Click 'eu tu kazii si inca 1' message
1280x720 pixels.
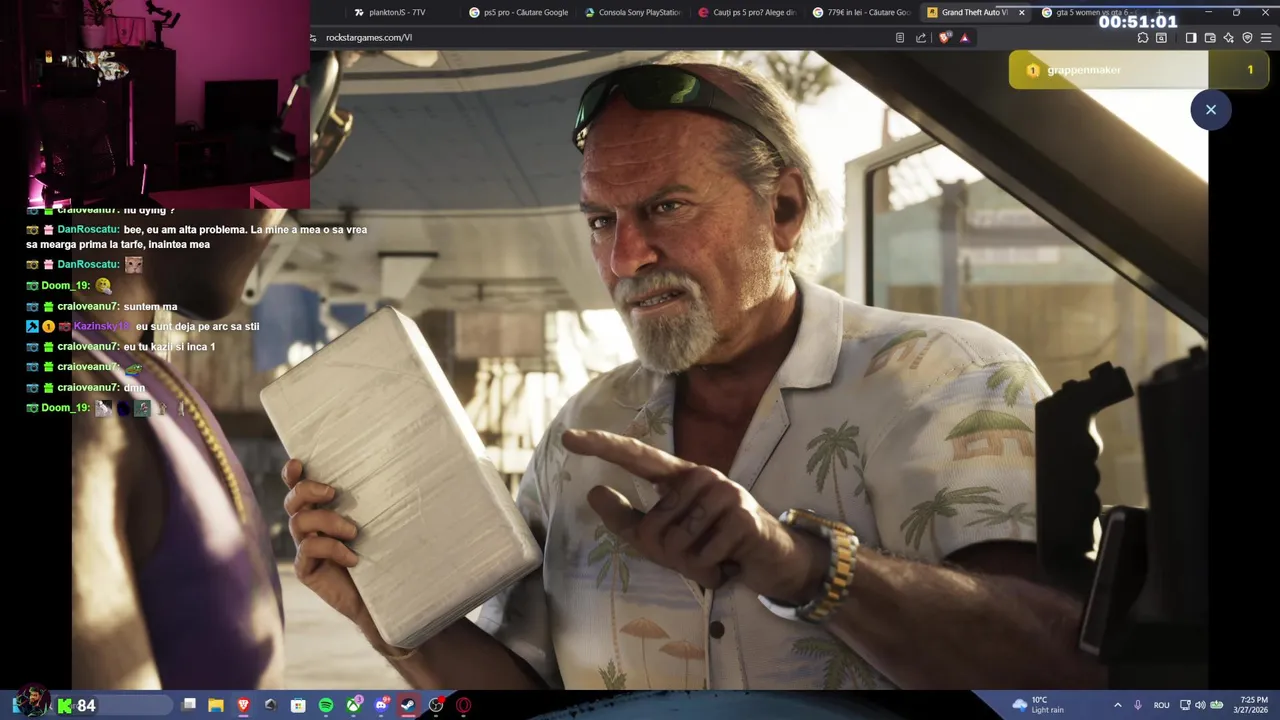click(169, 346)
